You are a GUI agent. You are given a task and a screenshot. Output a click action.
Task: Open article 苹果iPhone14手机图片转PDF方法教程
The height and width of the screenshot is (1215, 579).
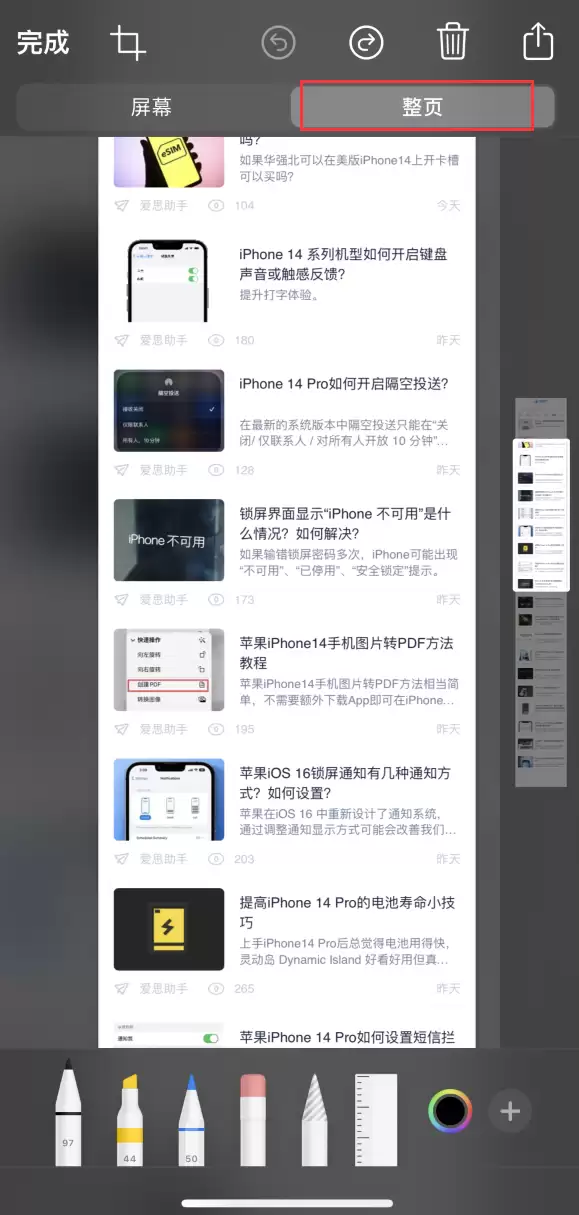[x=346, y=652]
